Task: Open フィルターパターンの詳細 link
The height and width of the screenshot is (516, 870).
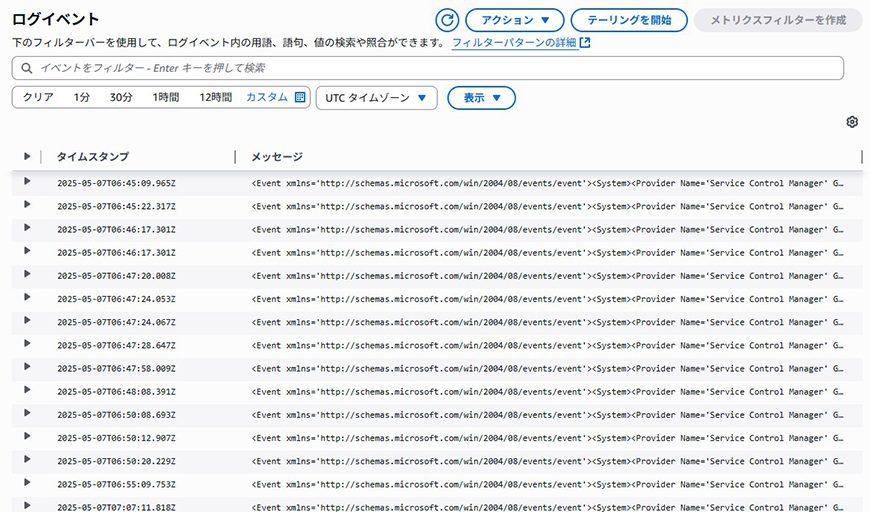Action: [x=514, y=43]
